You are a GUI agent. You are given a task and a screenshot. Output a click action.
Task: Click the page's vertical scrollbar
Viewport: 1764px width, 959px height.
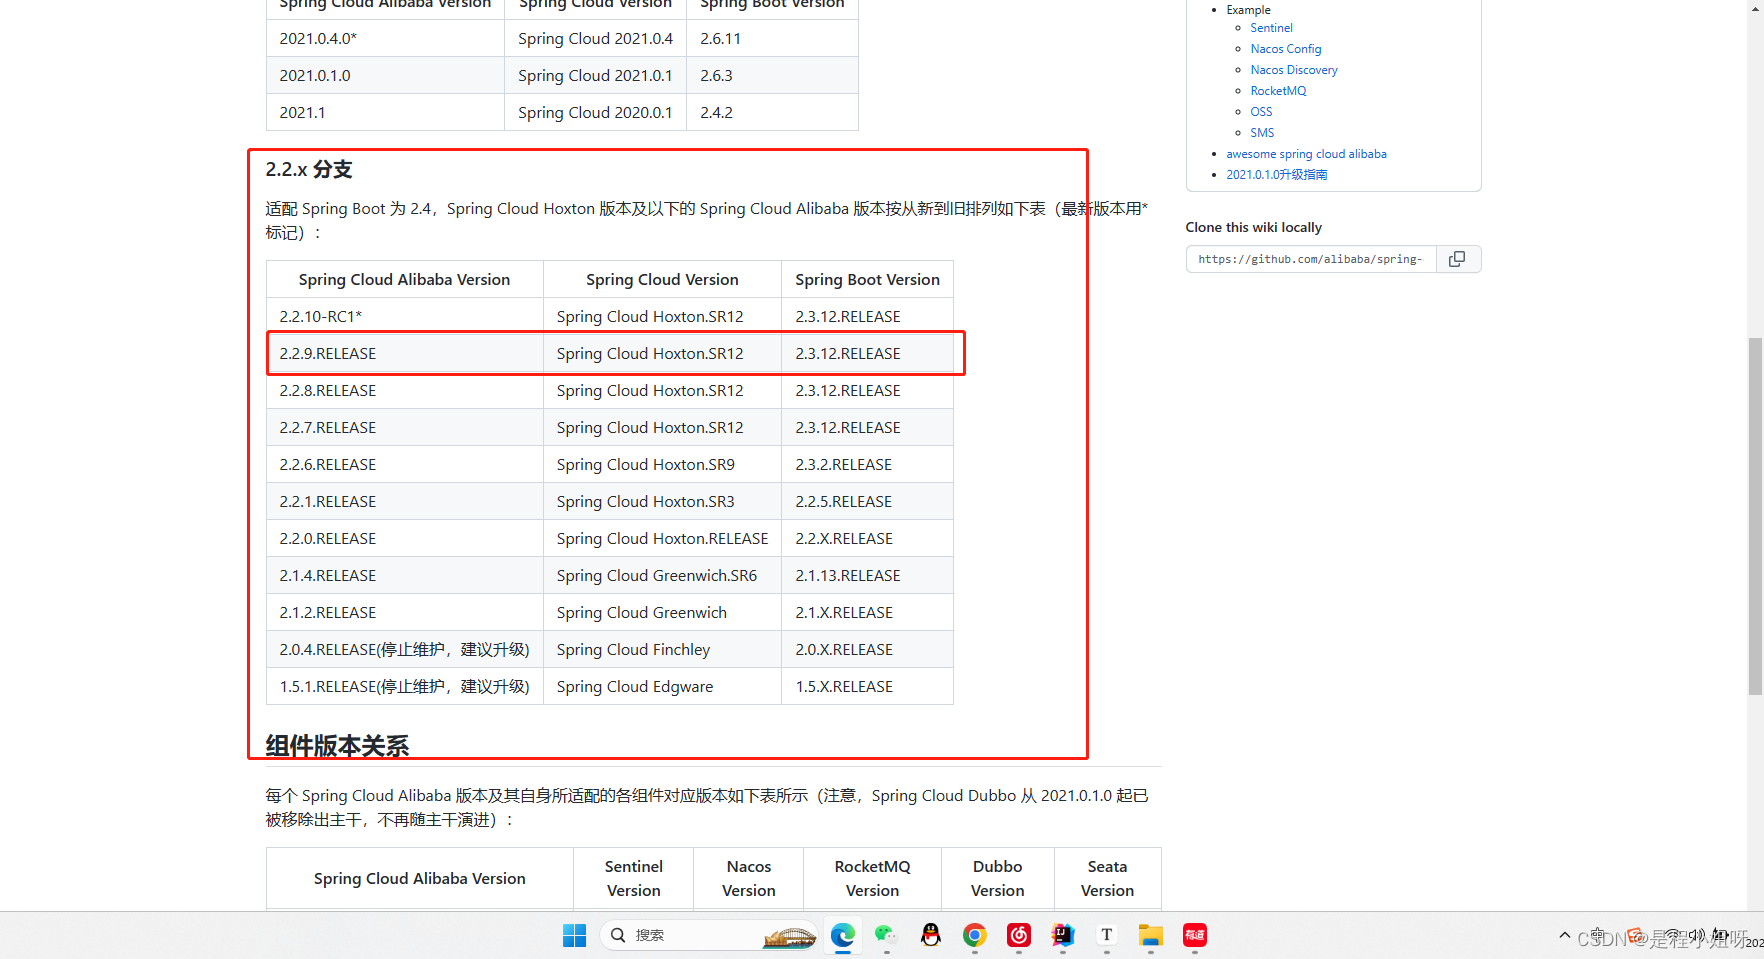(x=1755, y=516)
